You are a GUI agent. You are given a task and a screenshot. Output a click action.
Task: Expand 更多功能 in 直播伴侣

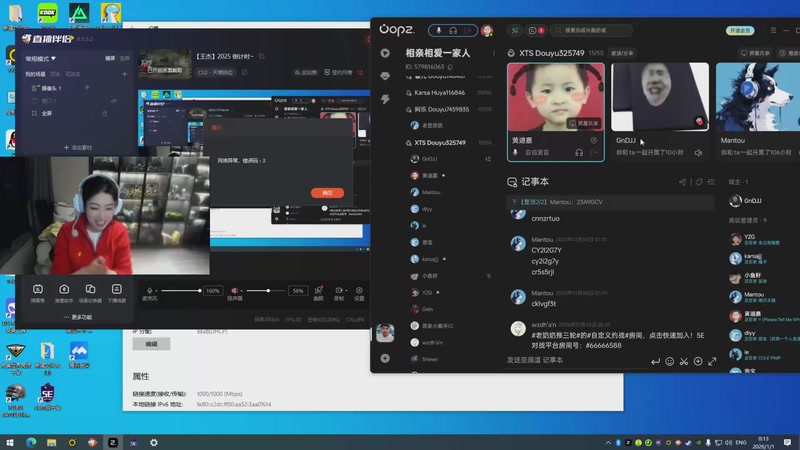tap(78, 317)
